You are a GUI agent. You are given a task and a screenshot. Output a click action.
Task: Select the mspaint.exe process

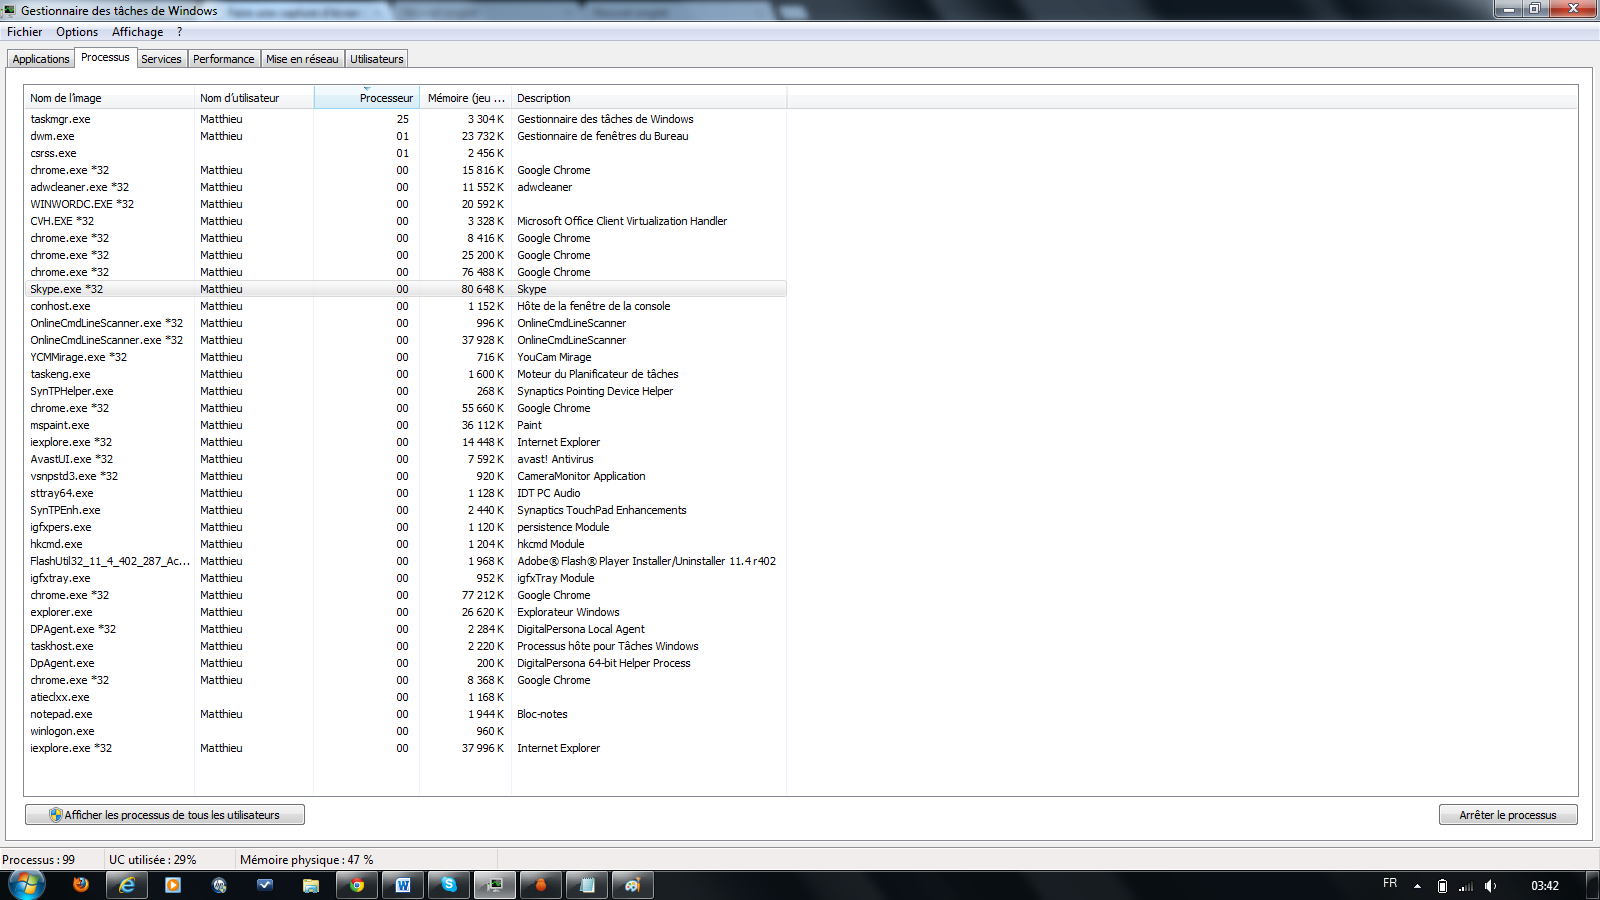pyautogui.click(x=406, y=425)
